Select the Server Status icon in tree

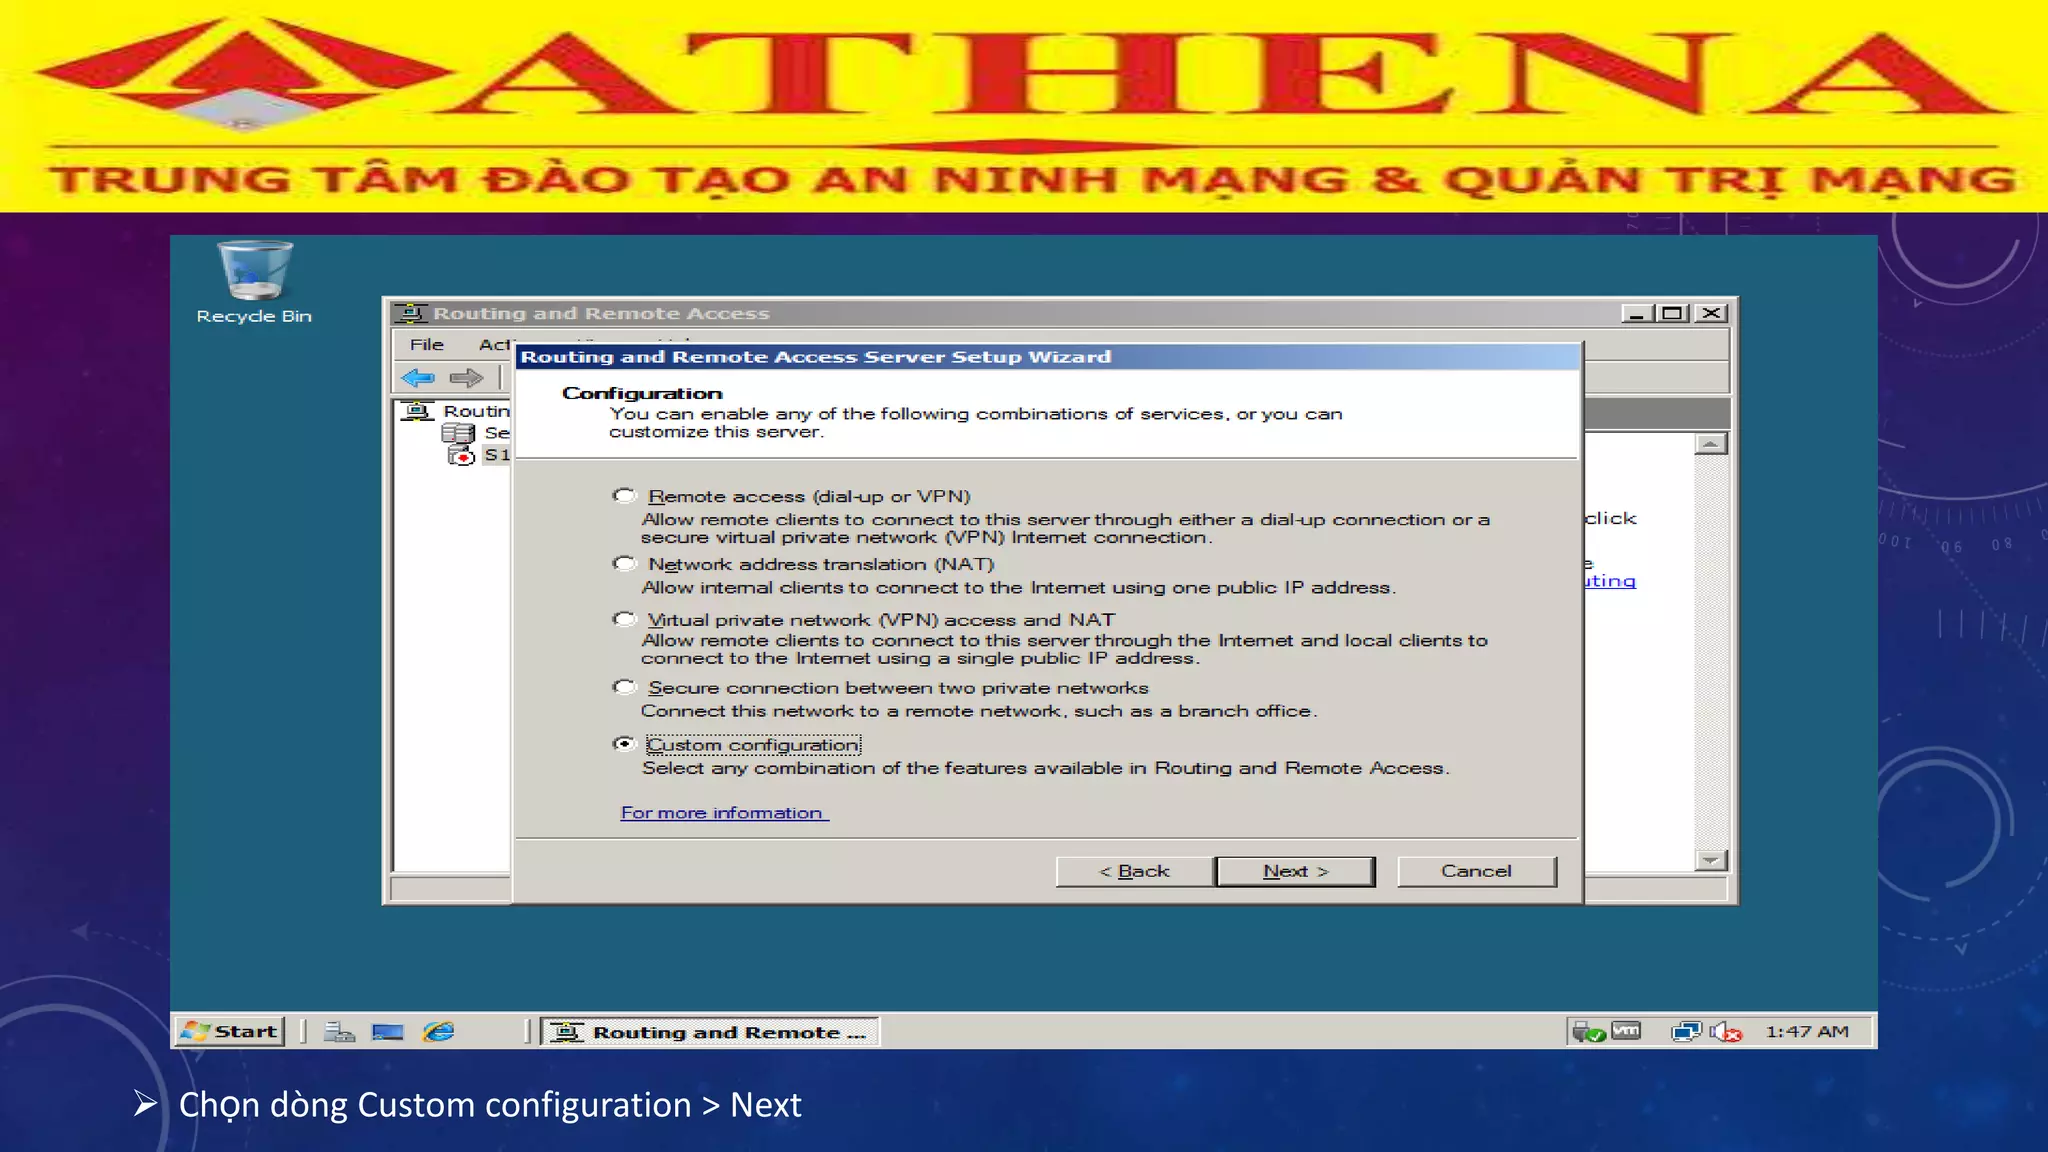click(x=458, y=433)
